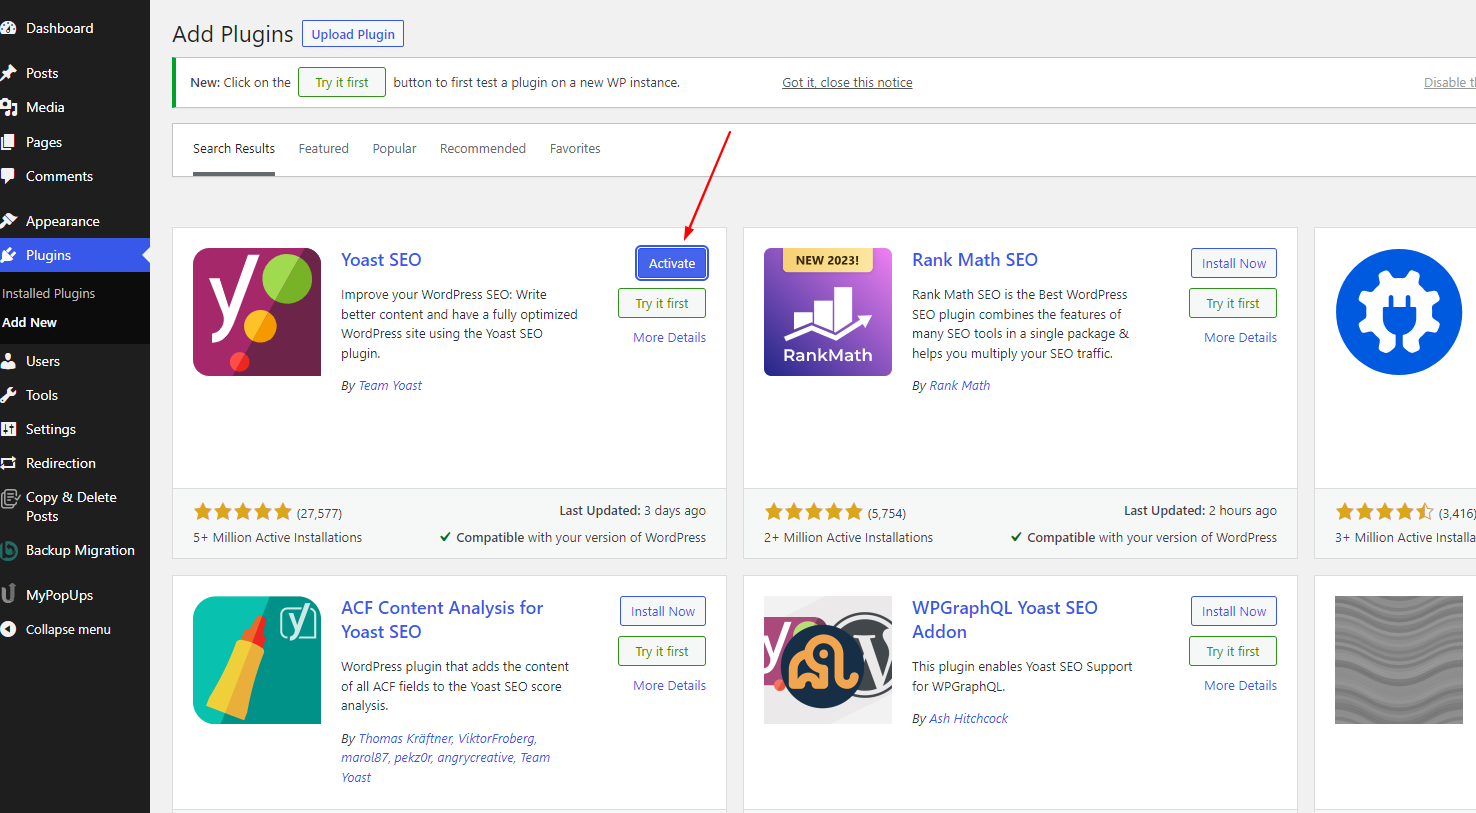1476x813 pixels.
Task: Install ACF Content Analysis for Yoast SEO
Action: (663, 611)
